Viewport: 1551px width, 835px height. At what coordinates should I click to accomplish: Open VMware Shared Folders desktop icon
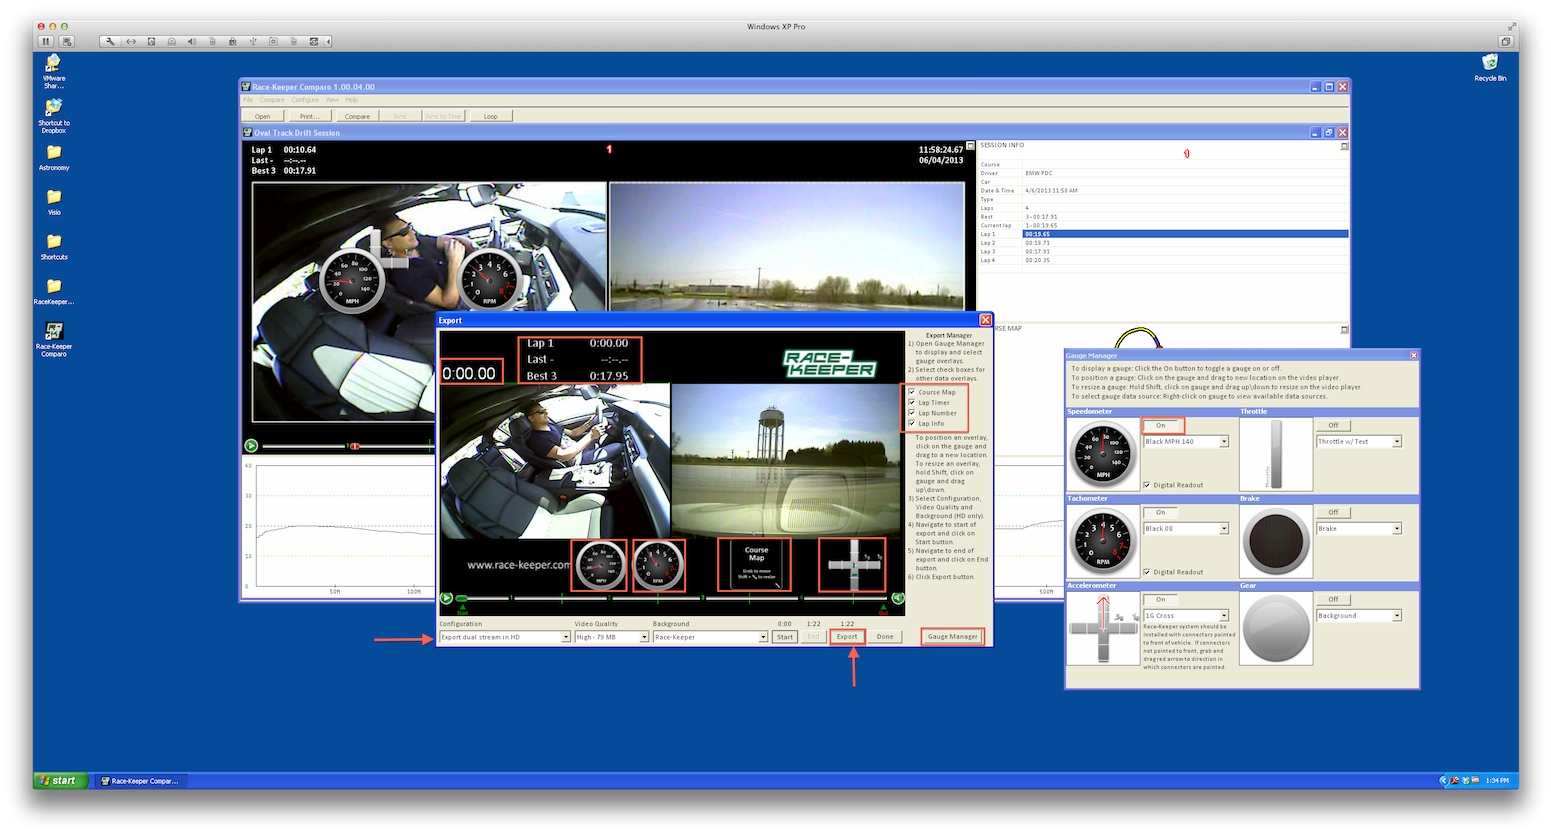click(53, 71)
